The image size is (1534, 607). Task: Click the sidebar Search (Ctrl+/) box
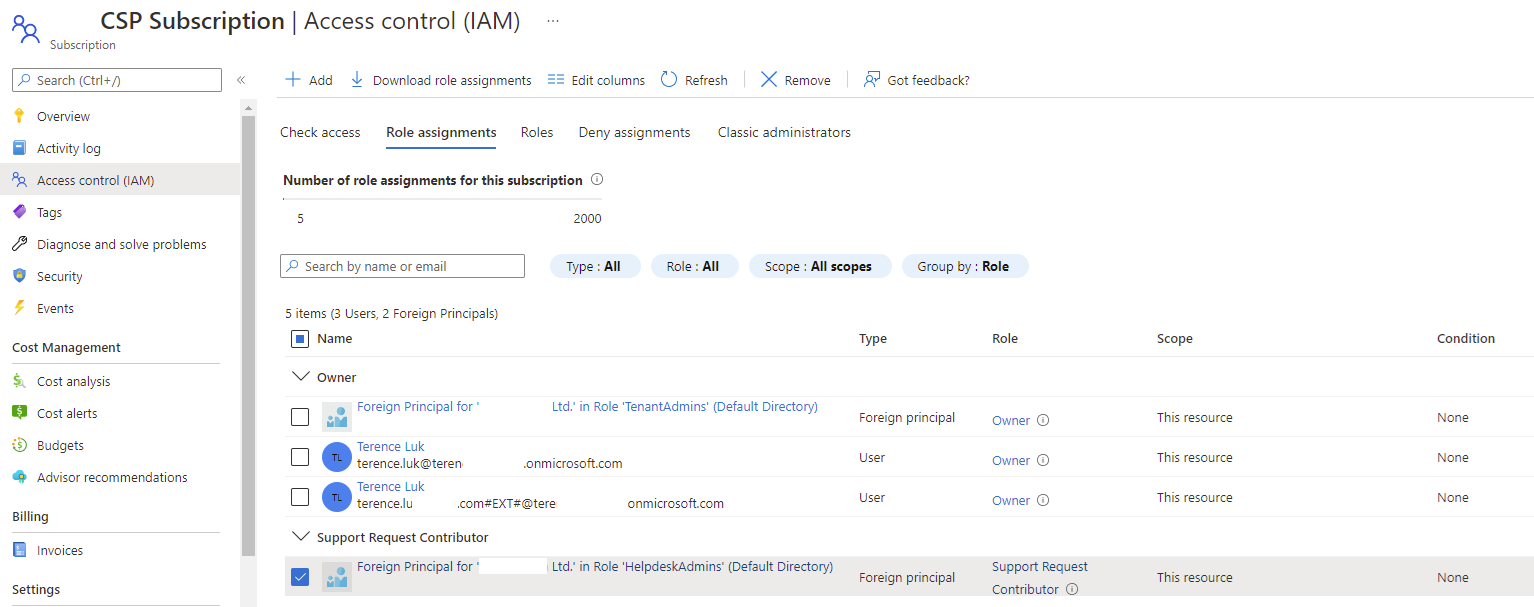117,80
